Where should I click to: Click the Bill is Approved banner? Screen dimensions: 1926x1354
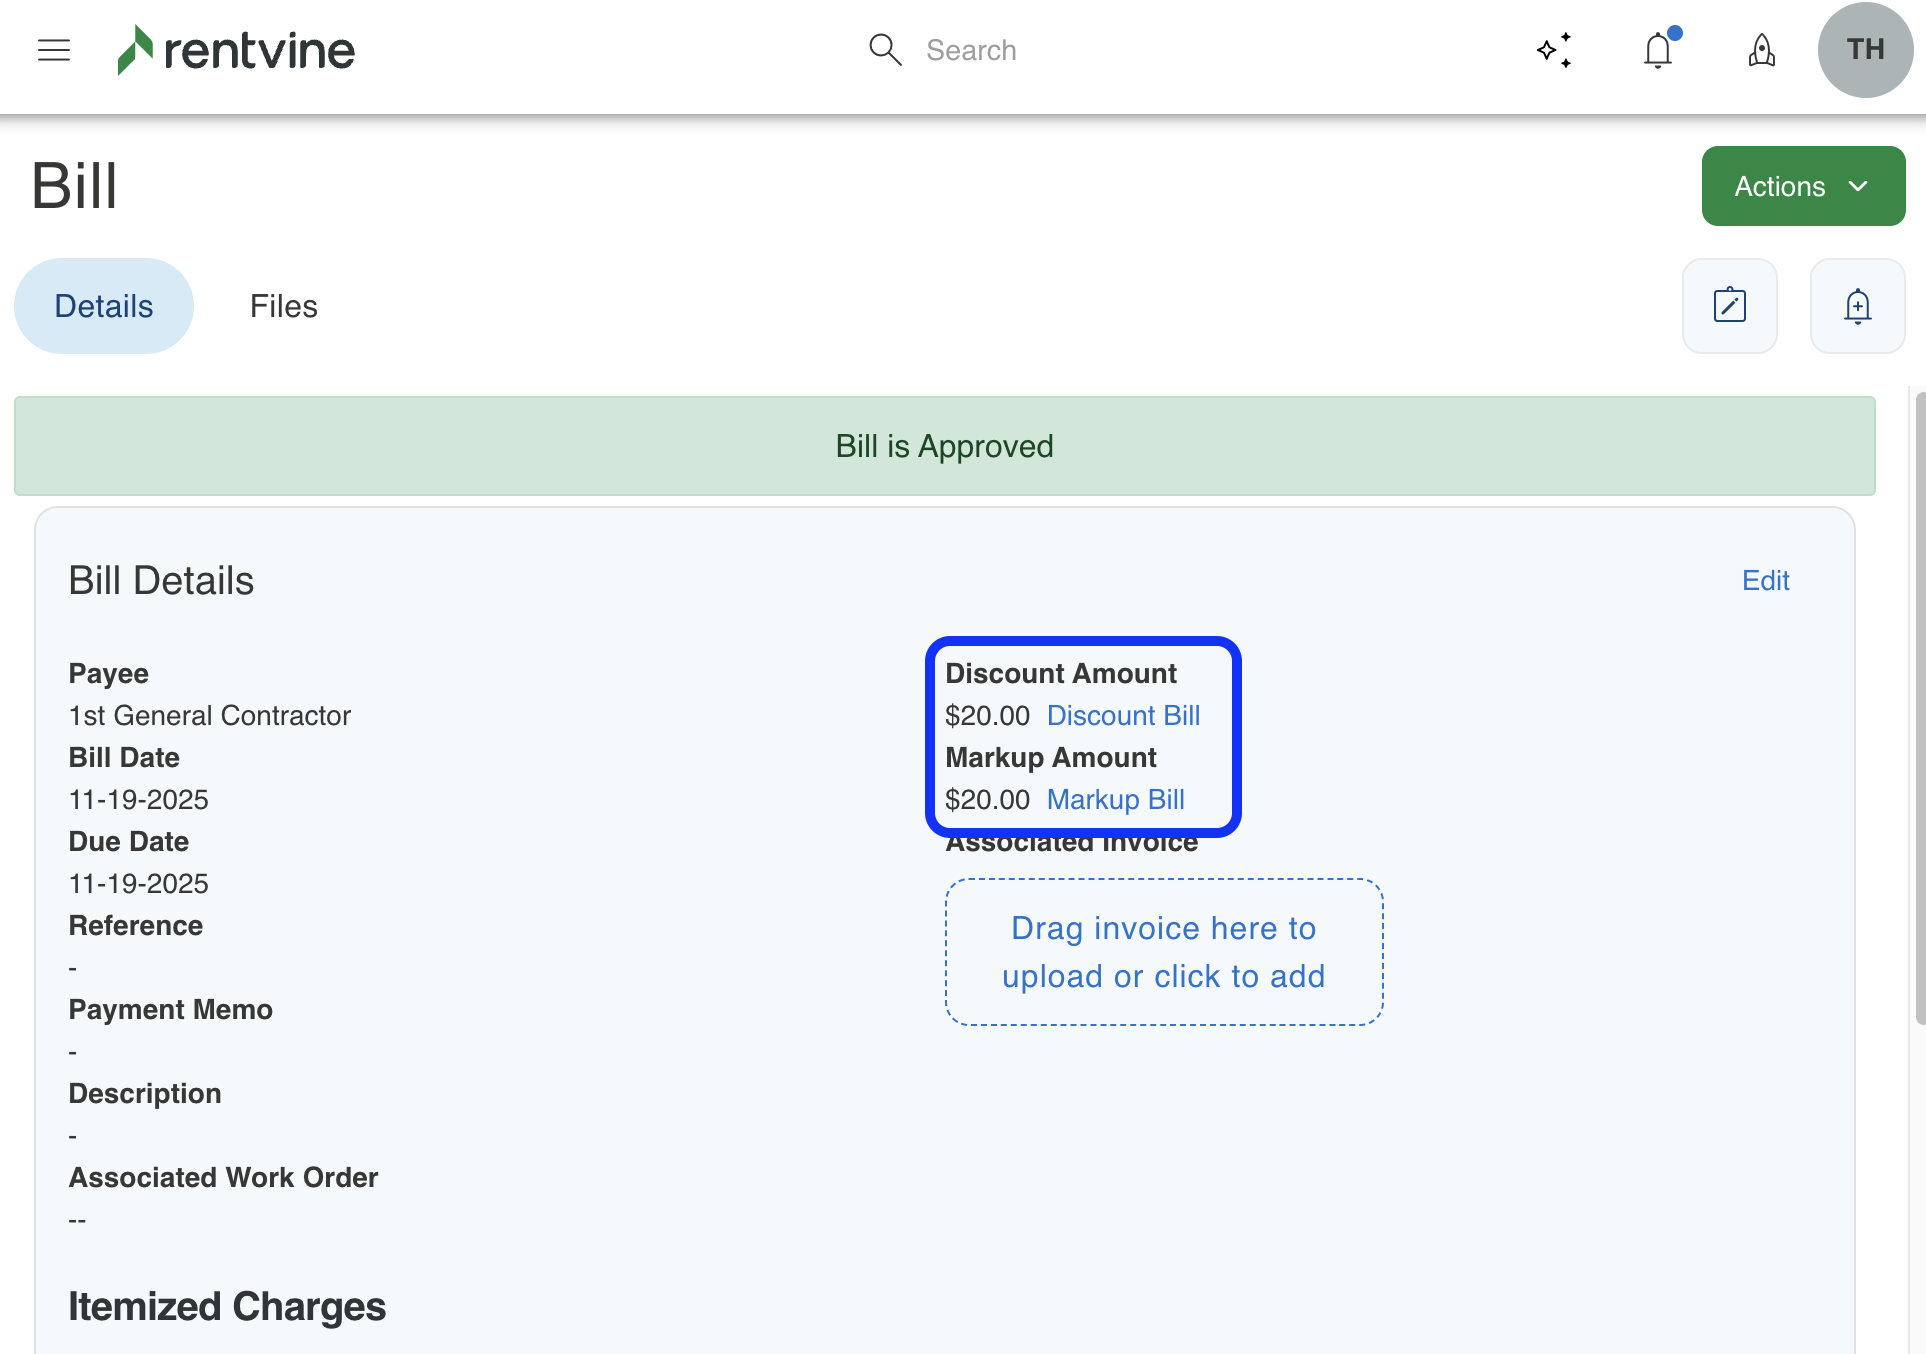pos(944,446)
